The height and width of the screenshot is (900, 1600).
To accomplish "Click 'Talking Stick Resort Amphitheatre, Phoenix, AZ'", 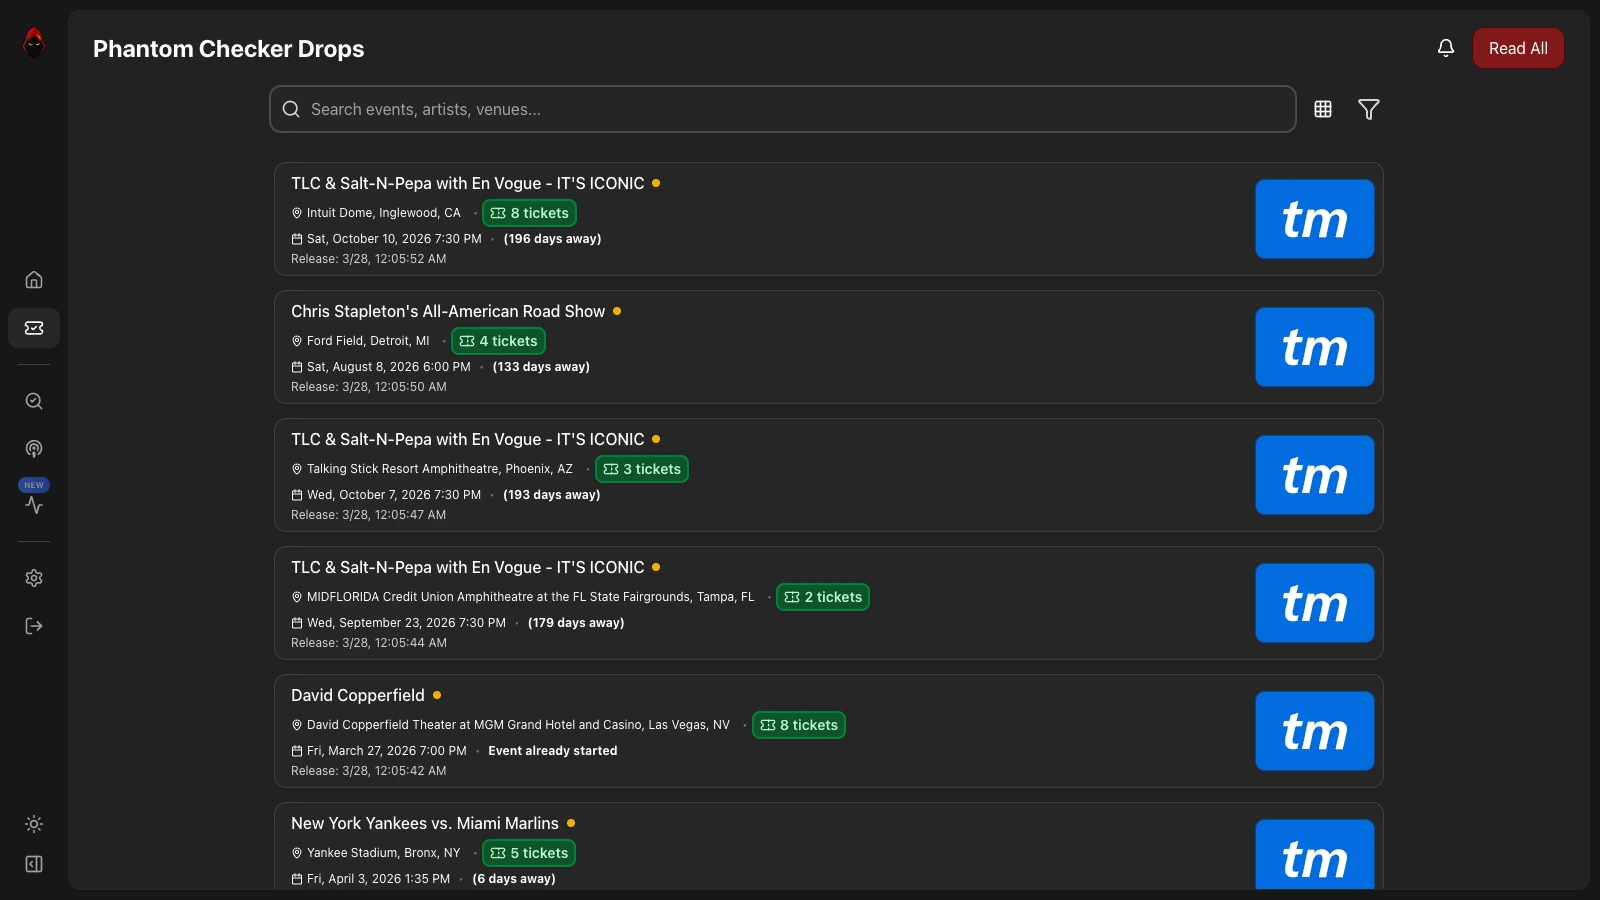I will [x=440, y=469].
